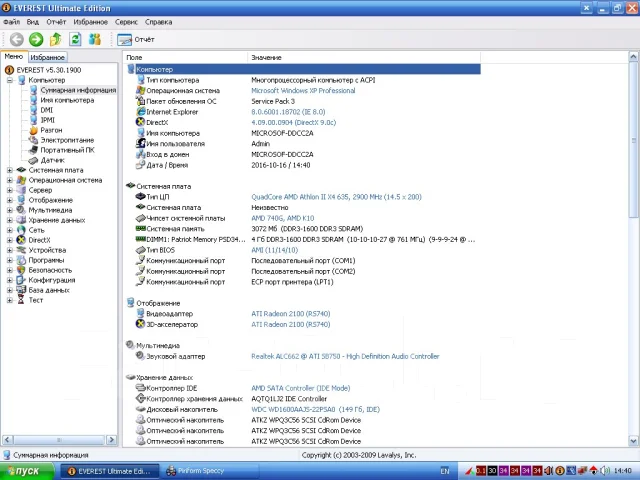Select Разгон flame icon in tree

click(33, 130)
